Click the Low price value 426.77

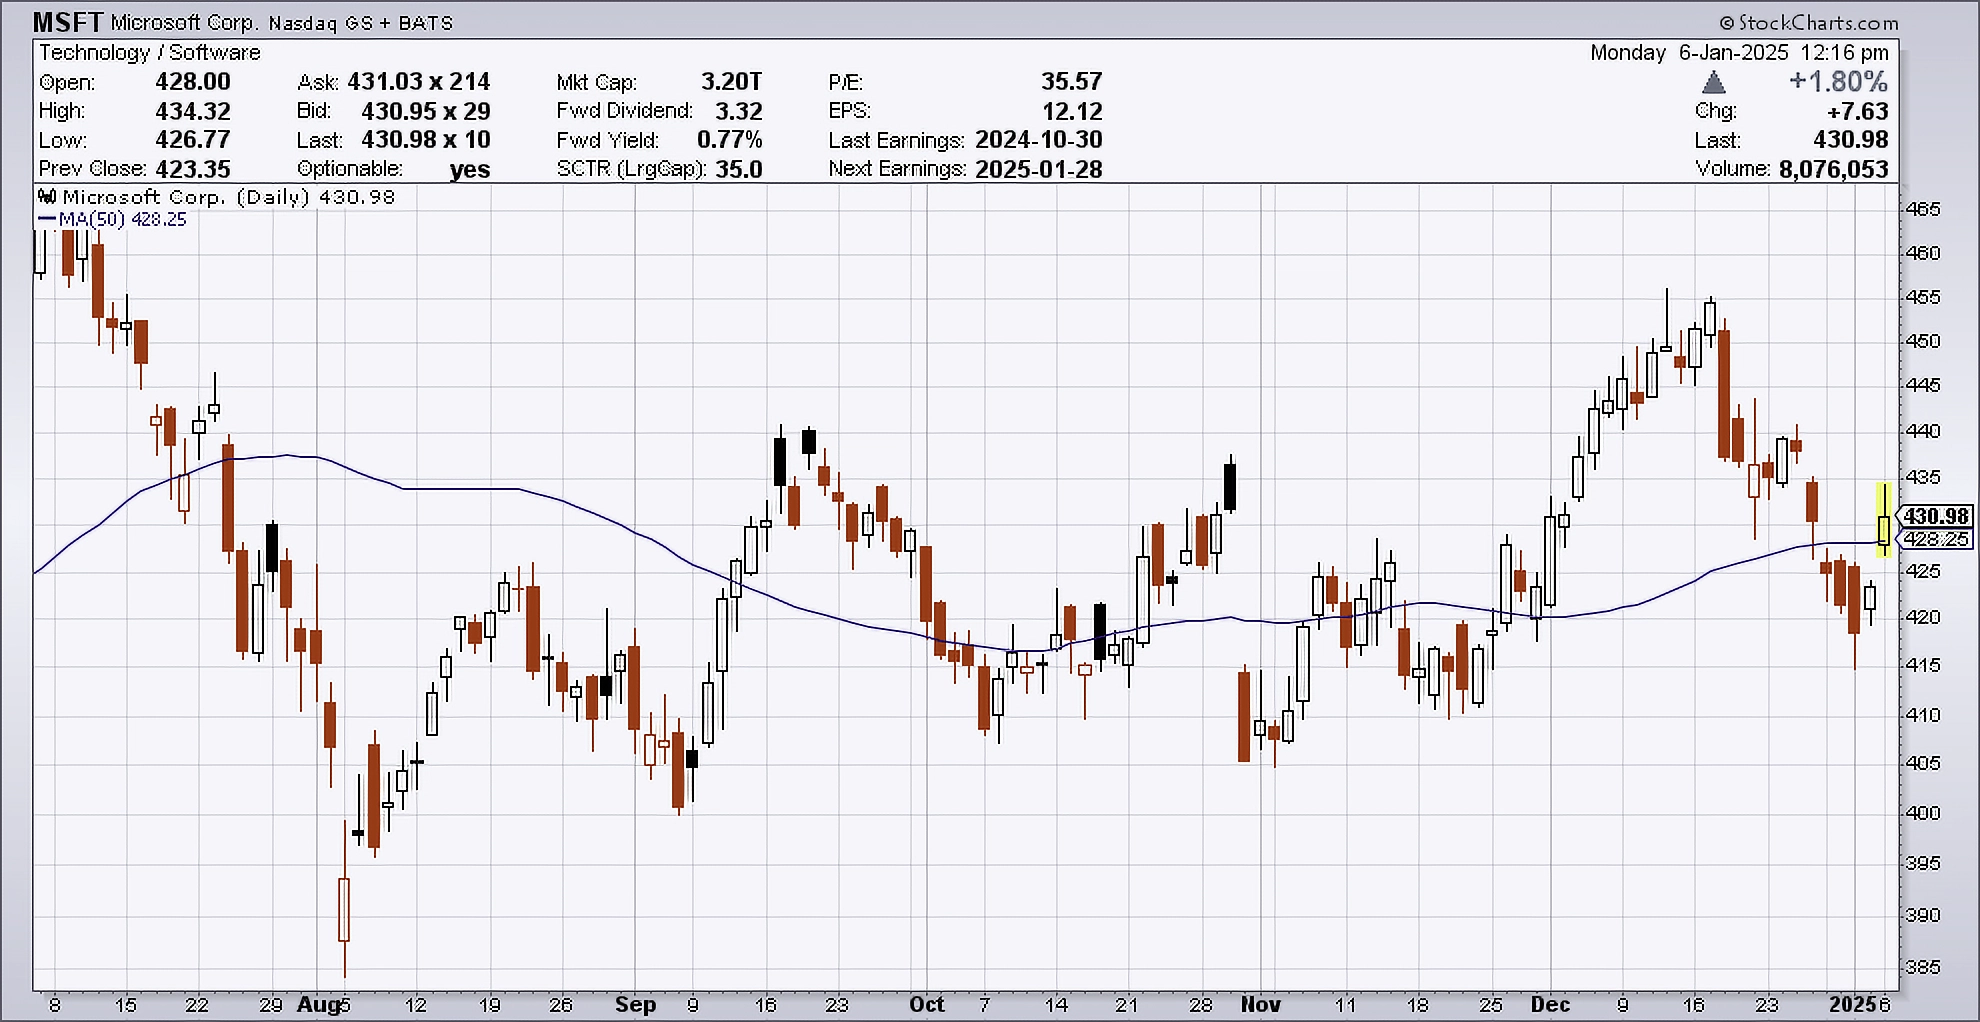pos(193,139)
